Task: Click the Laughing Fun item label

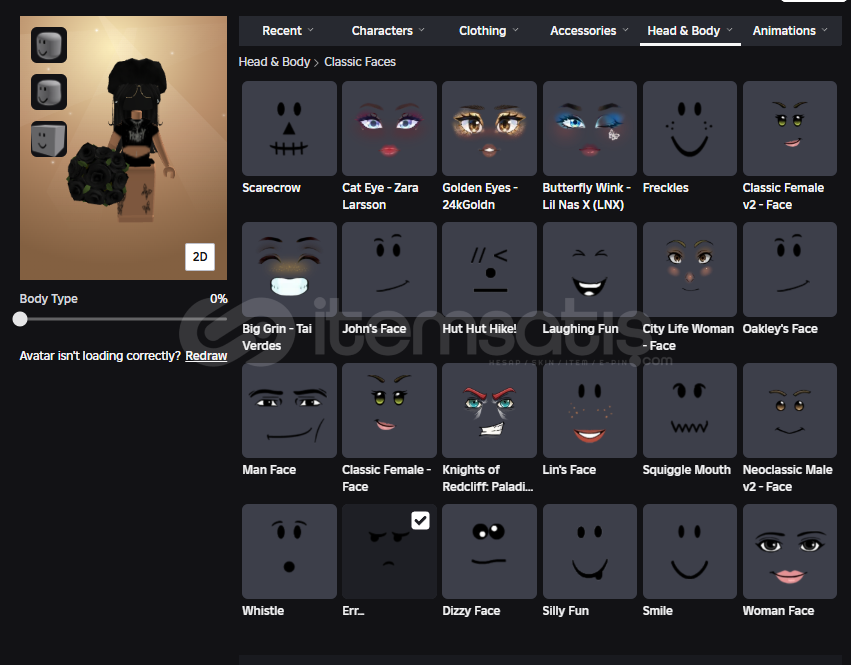Action: coord(580,329)
